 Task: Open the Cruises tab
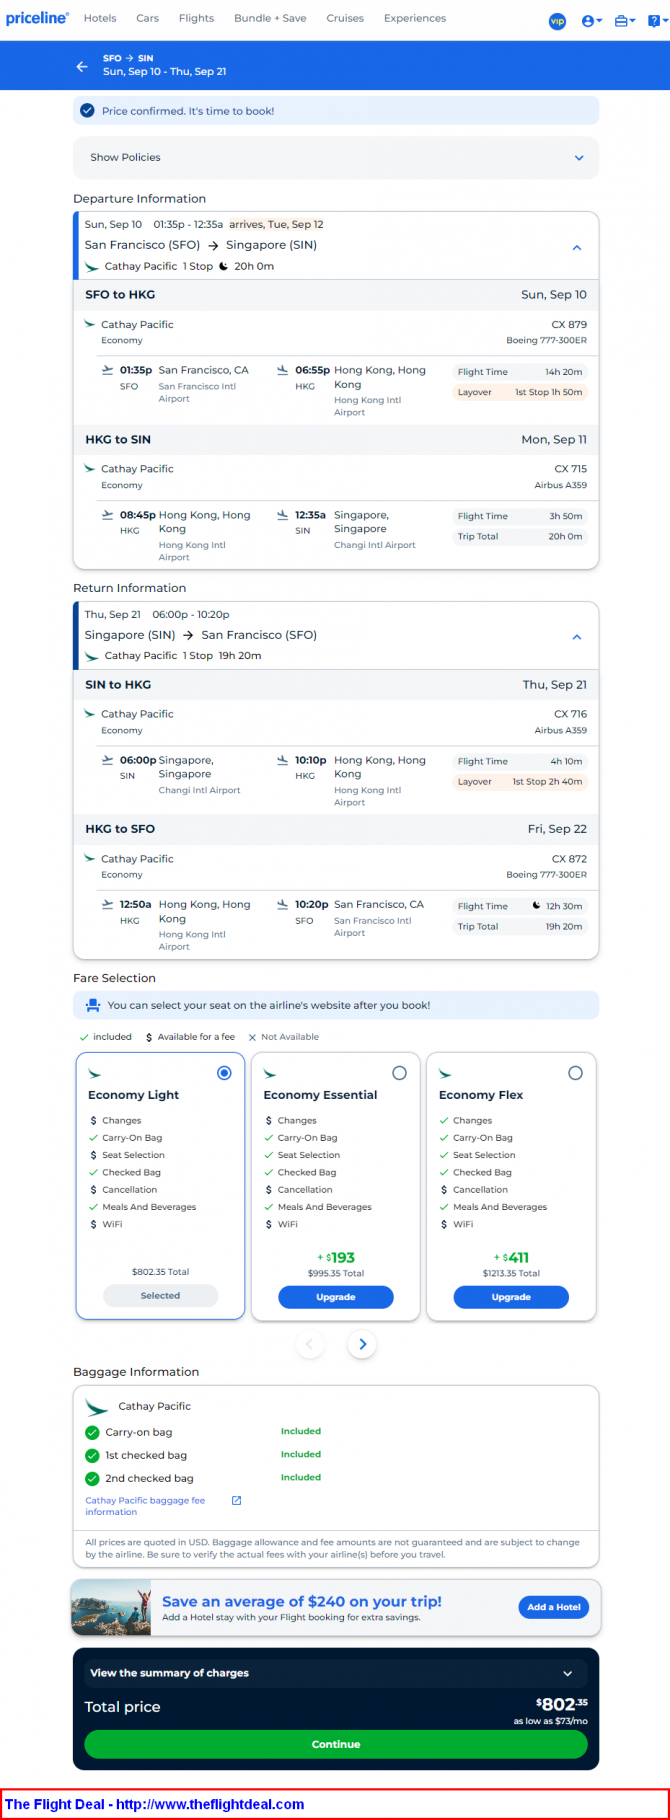point(345,18)
